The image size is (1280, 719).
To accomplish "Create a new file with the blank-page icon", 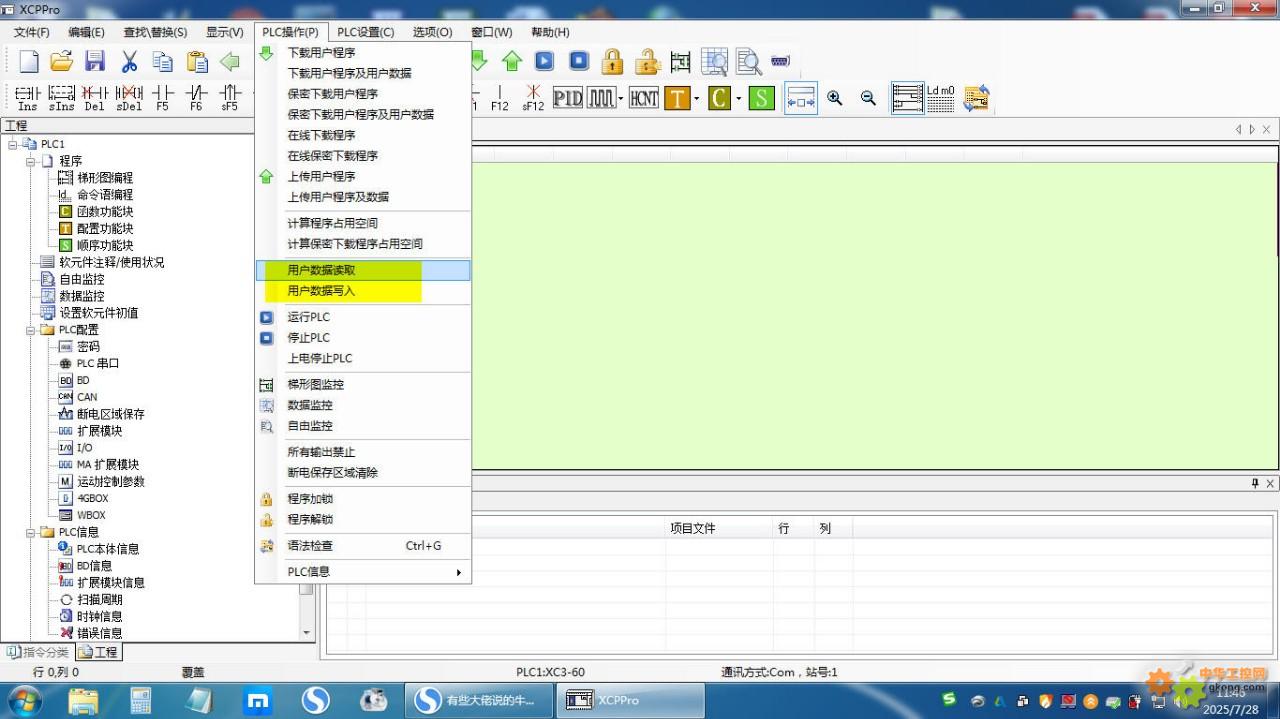I will pyautogui.click(x=28, y=62).
